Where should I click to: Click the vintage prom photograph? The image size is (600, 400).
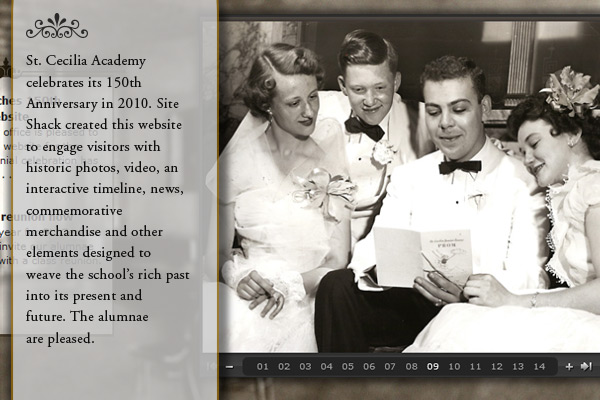pyautogui.click(x=409, y=187)
